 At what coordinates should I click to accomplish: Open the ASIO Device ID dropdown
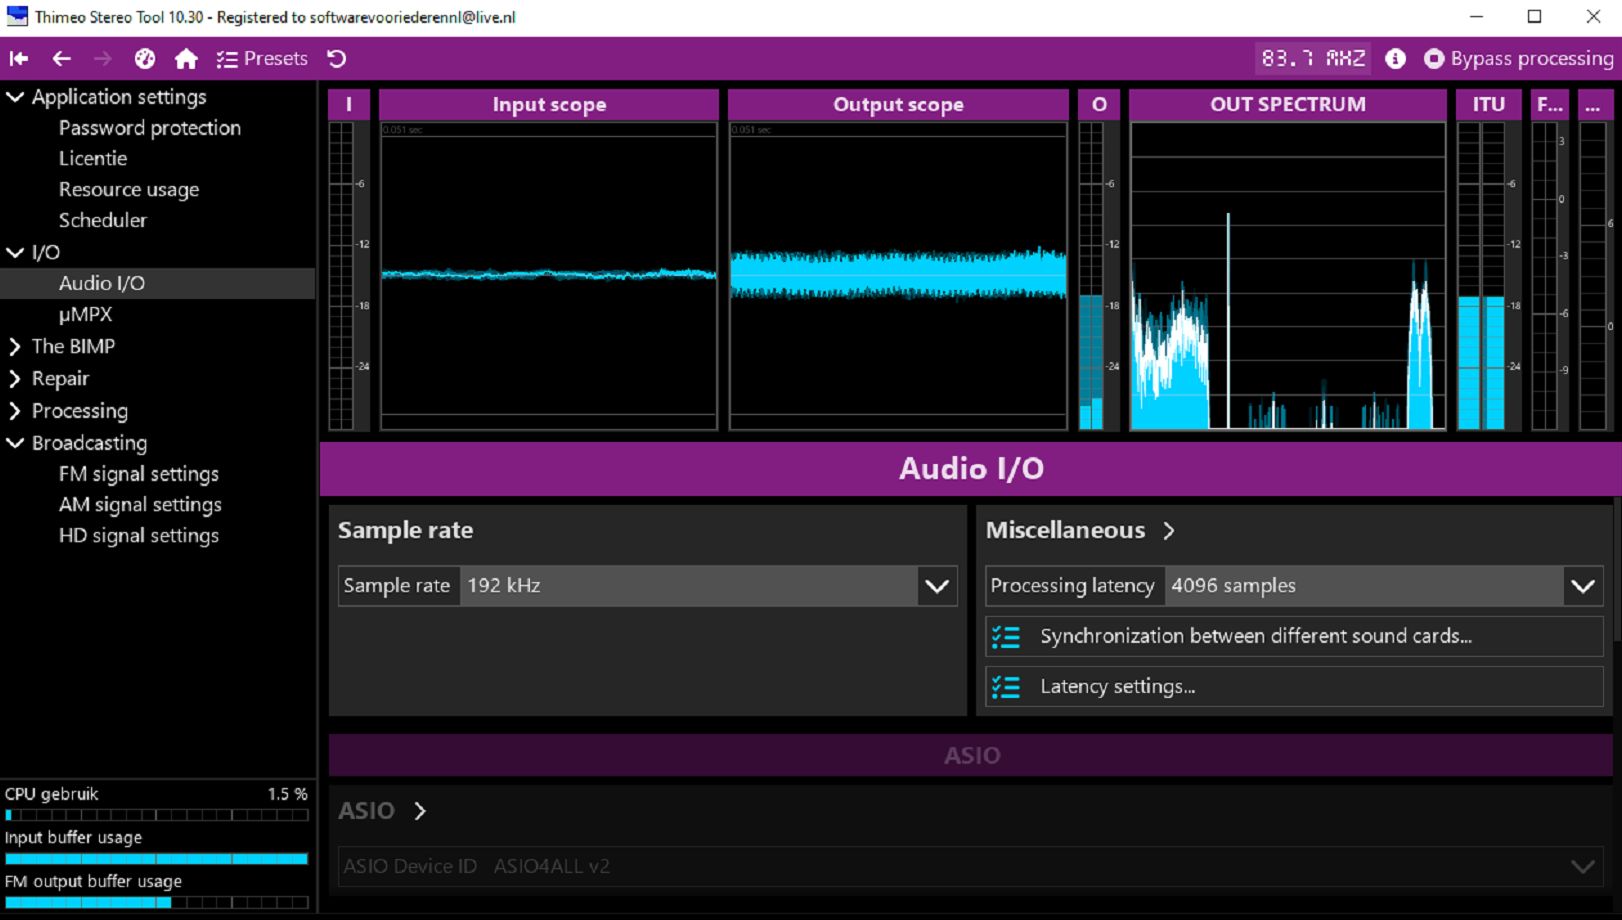pos(970,866)
